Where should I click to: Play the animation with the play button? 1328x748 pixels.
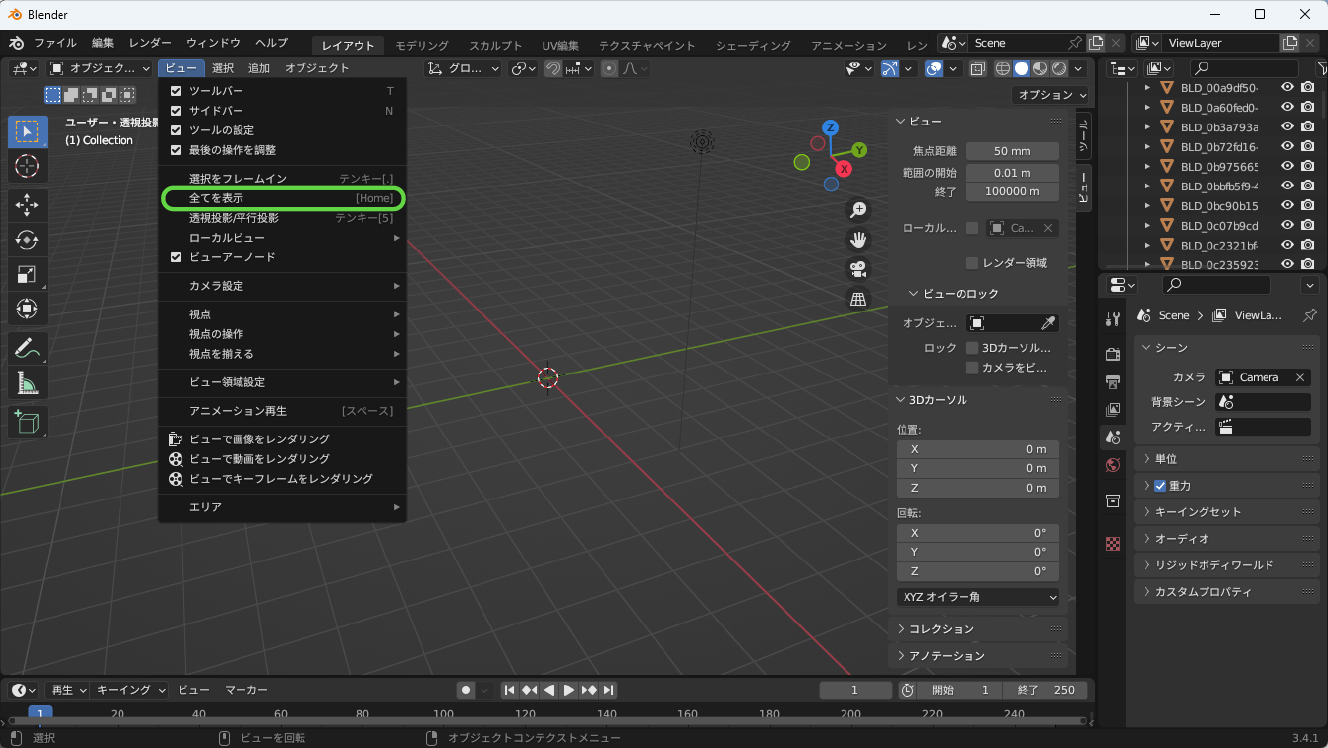coord(569,690)
